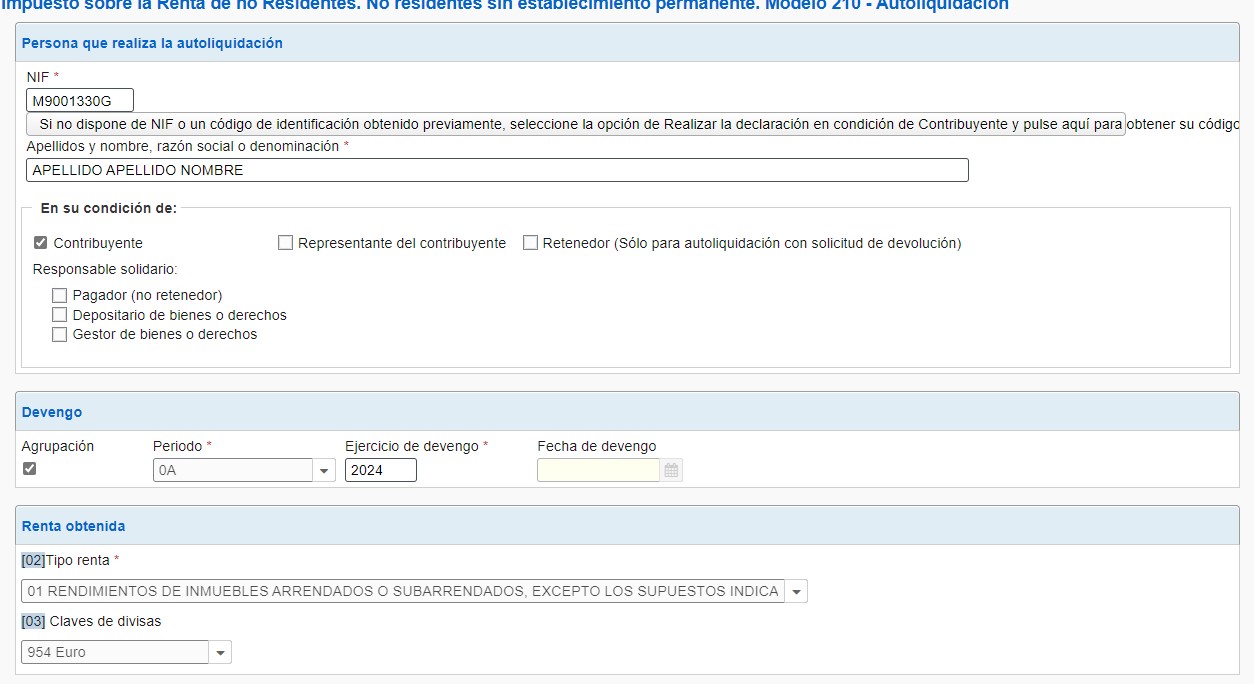
Task: Toggle the Agrupación checkbox
Action: coord(29,468)
